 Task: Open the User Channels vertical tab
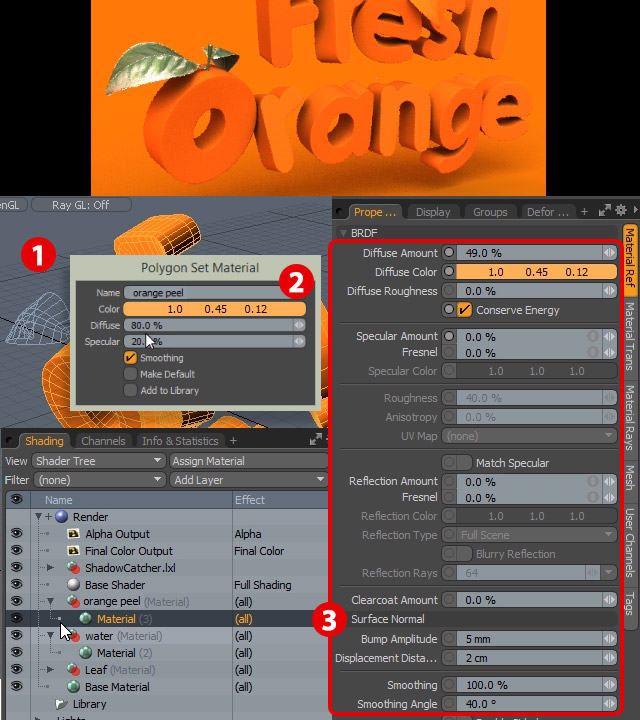point(630,542)
